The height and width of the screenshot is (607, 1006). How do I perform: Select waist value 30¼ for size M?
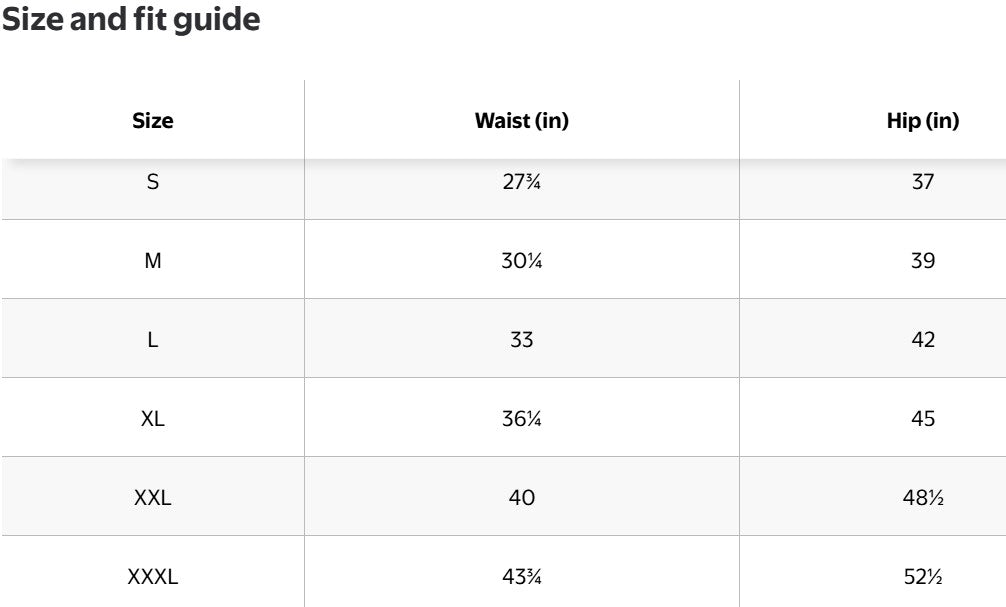[x=521, y=260]
